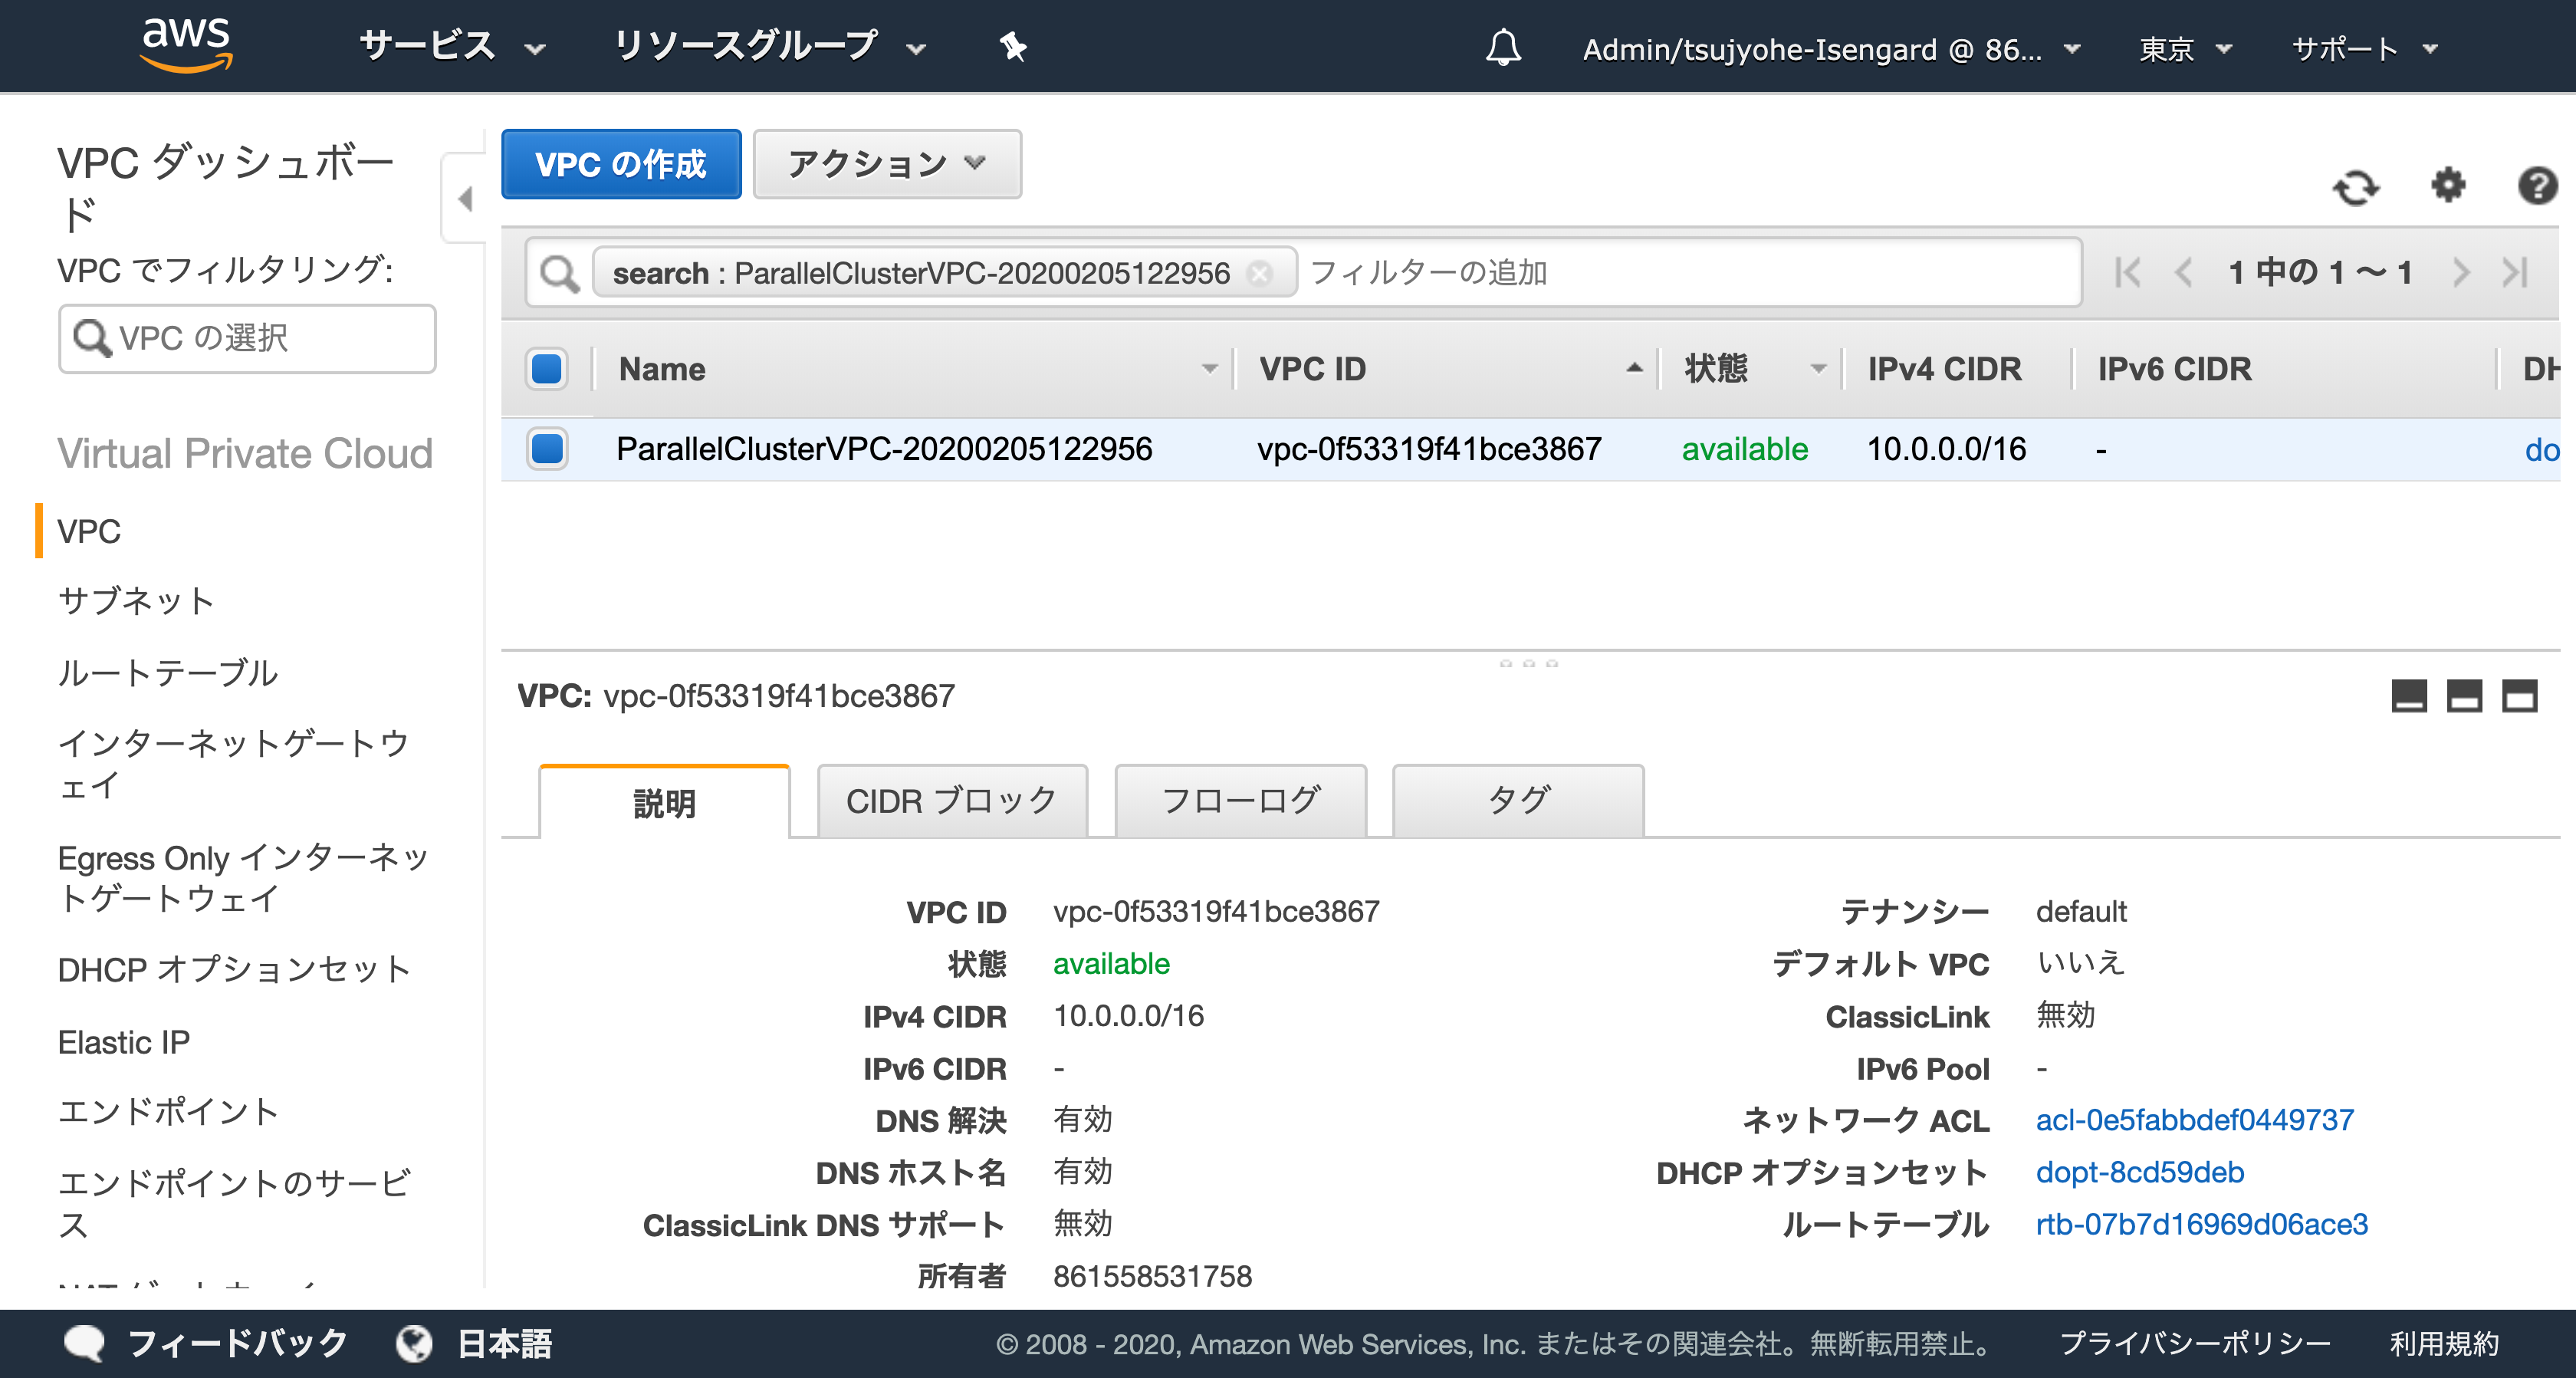
Task: Open the notifications bell
Action: pos(1503,47)
